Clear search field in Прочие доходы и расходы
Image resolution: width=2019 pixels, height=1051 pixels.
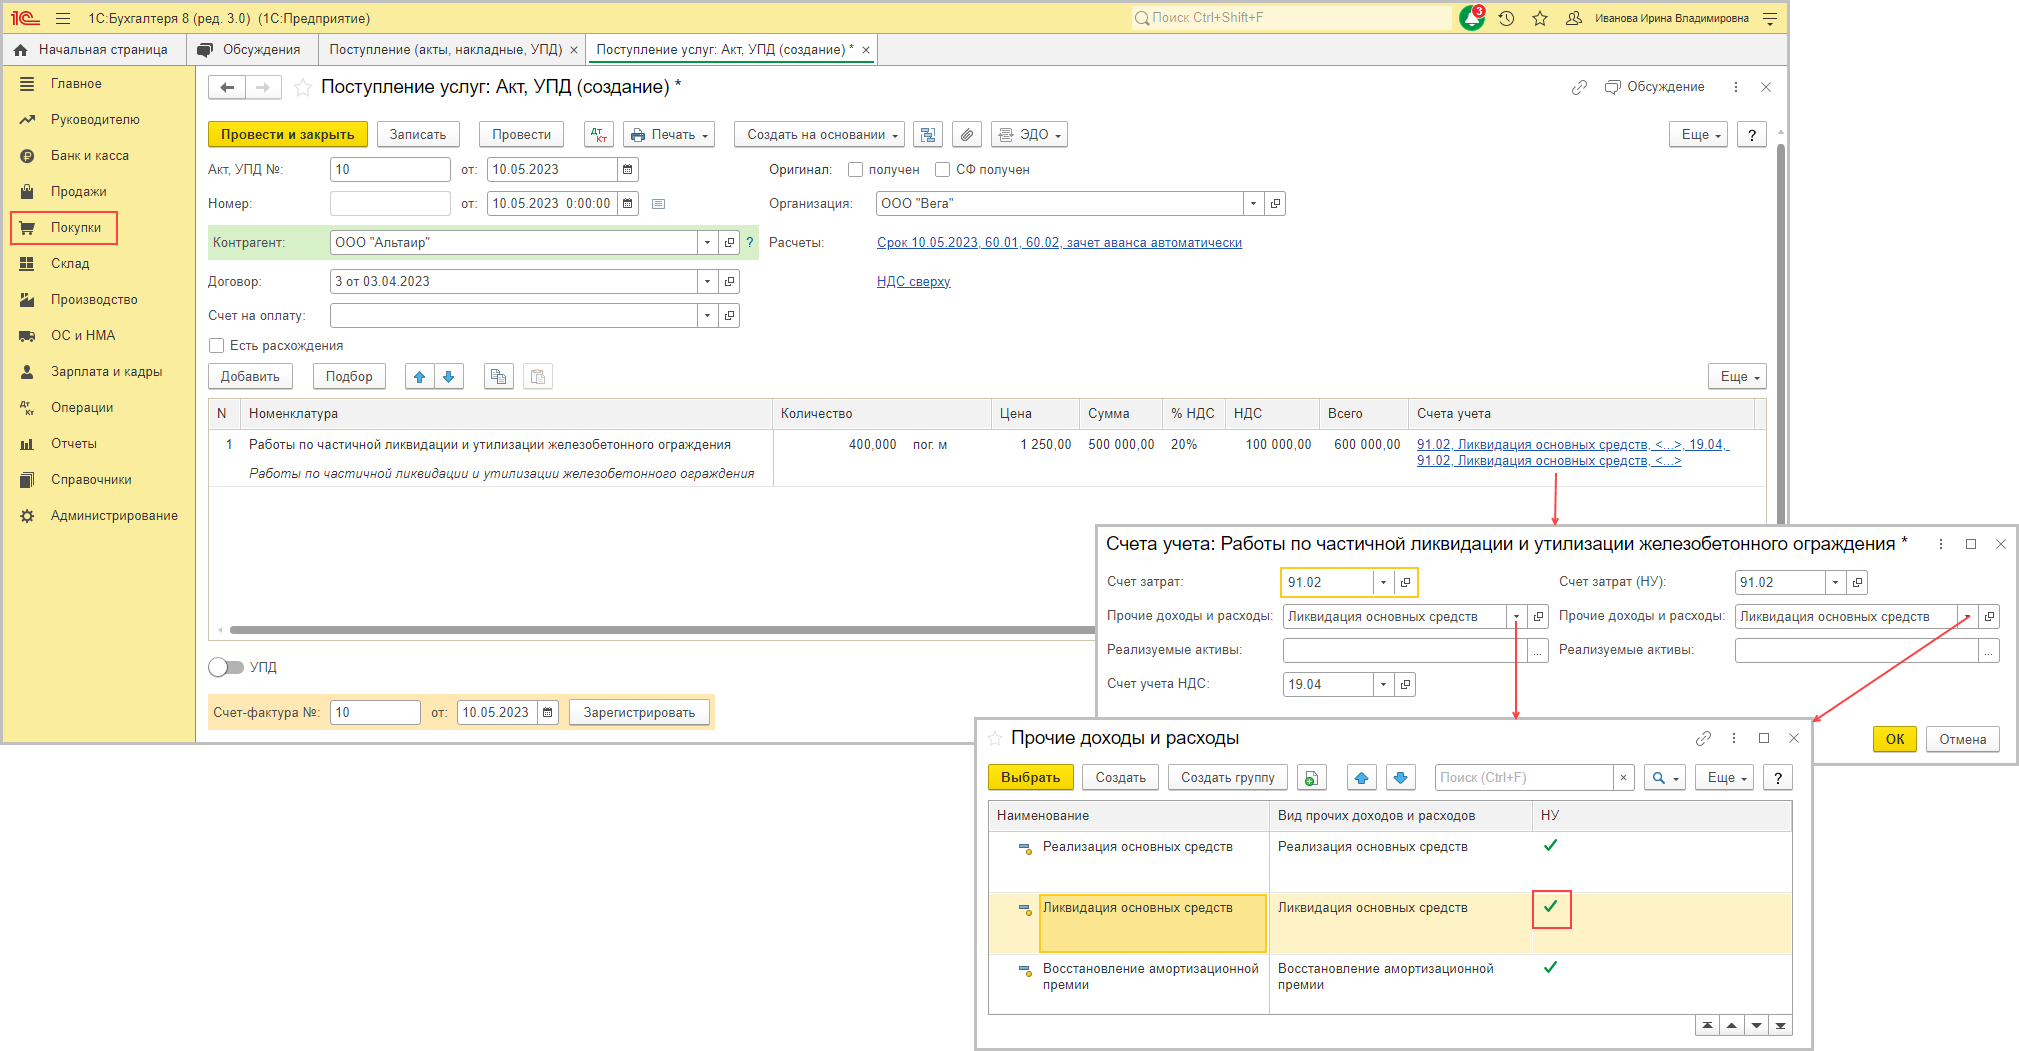coord(1623,778)
